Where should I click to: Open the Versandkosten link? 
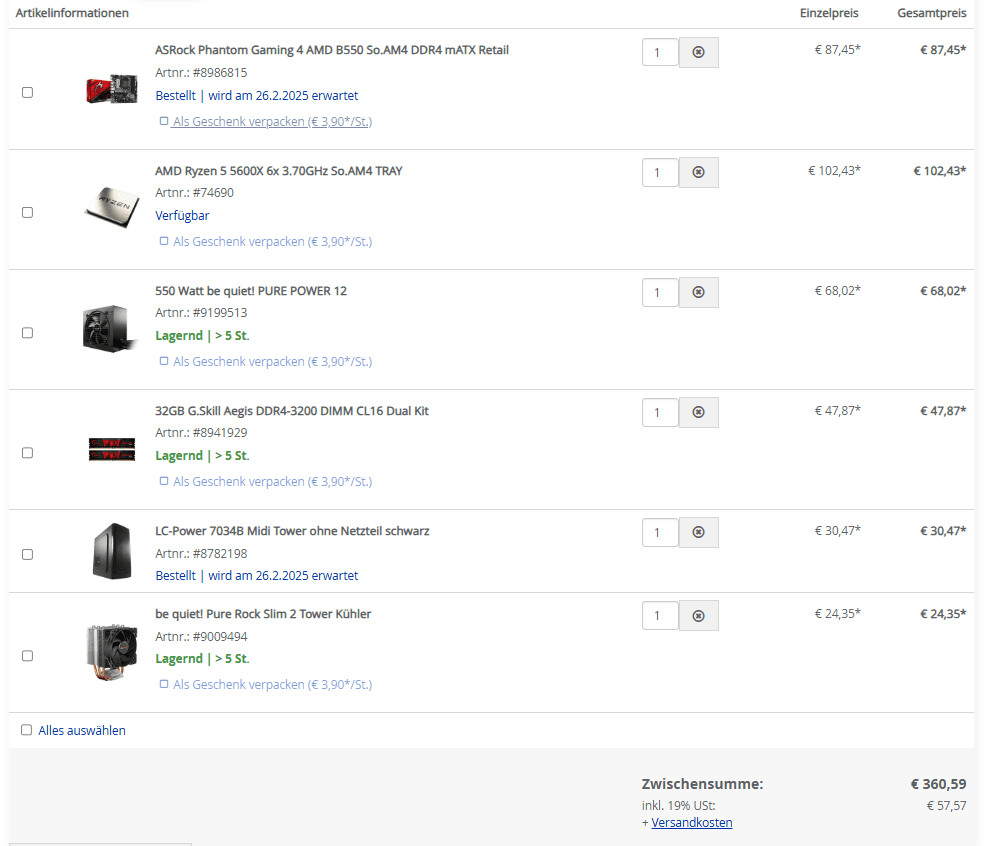point(692,823)
